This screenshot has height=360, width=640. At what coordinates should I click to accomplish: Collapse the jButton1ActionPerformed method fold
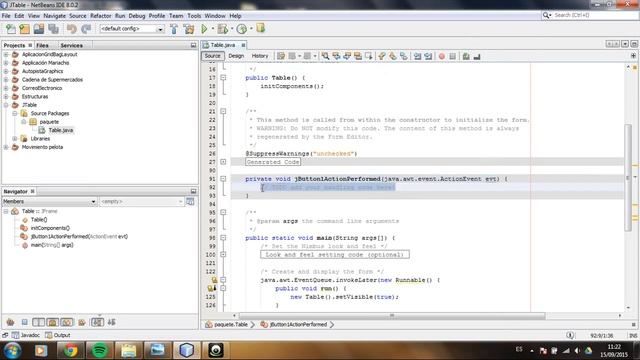(x=223, y=179)
